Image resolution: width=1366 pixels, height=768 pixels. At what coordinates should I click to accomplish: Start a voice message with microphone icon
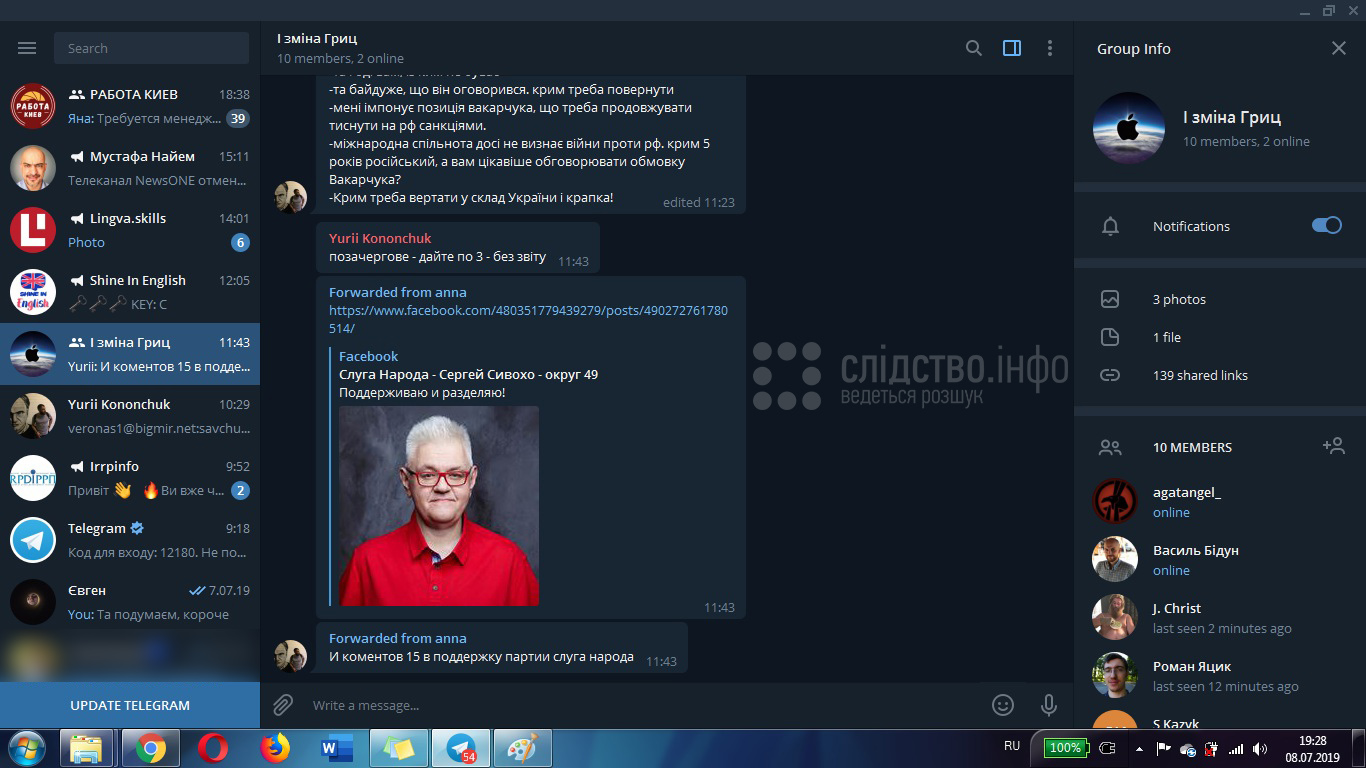click(1049, 705)
